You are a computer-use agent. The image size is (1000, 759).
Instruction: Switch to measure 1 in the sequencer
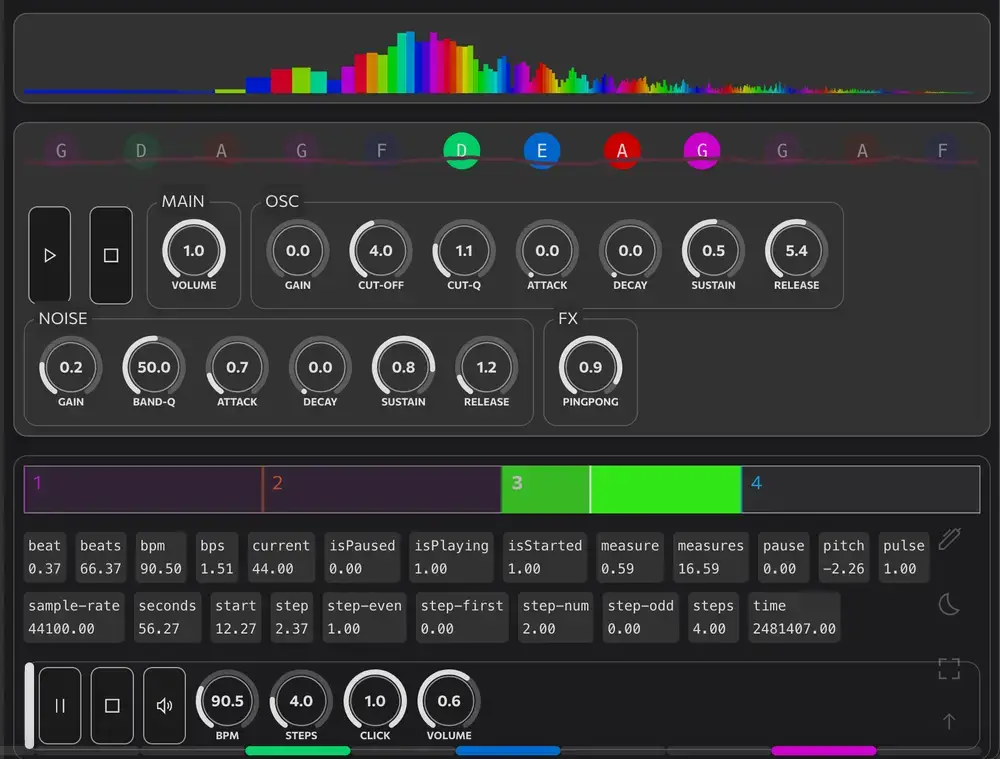[140, 489]
